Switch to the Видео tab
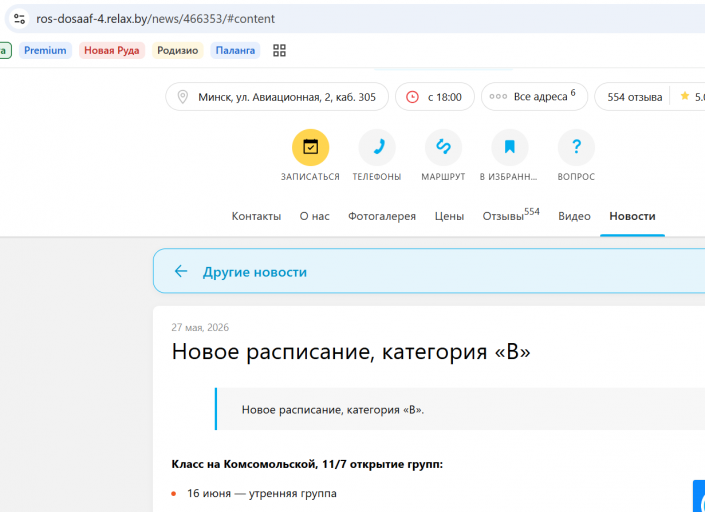Image resolution: width=705 pixels, height=512 pixels. pos(574,216)
